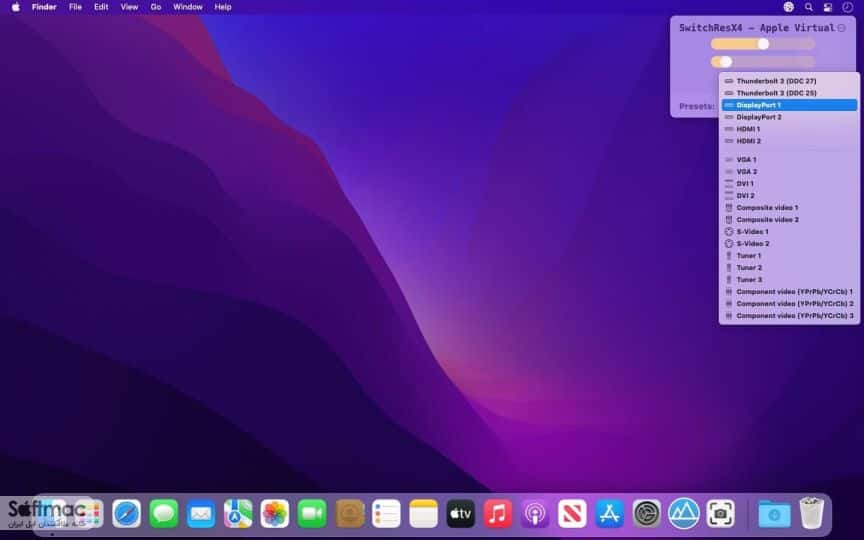Open Reminders from the Dock
Screen dimensions: 864x540
(386, 514)
